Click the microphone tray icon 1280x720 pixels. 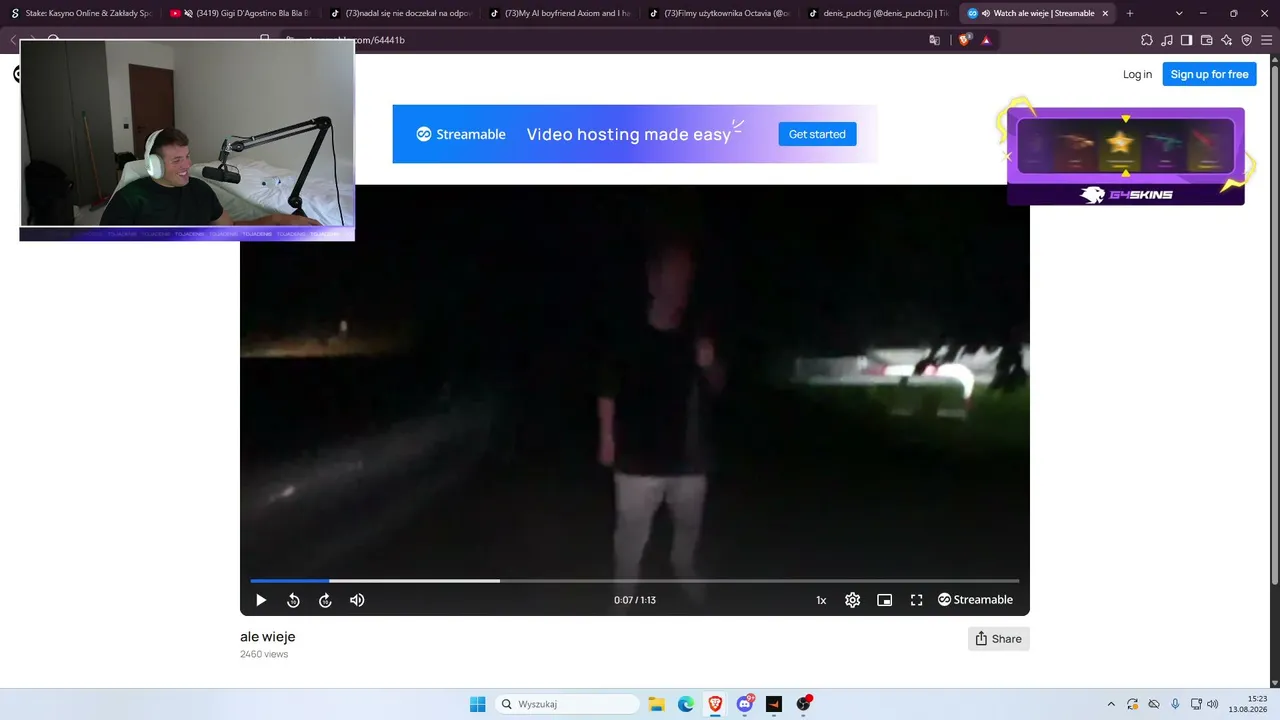pyautogui.click(x=1175, y=704)
